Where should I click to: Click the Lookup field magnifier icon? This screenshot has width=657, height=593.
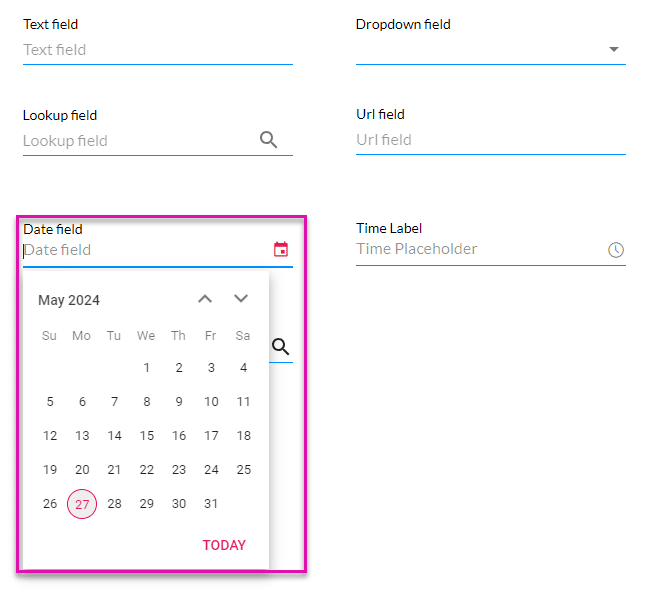[x=268, y=140]
